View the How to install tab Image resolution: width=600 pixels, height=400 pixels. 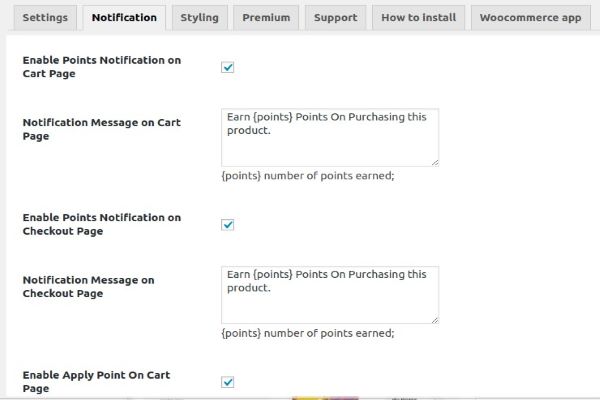click(x=418, y=18)
